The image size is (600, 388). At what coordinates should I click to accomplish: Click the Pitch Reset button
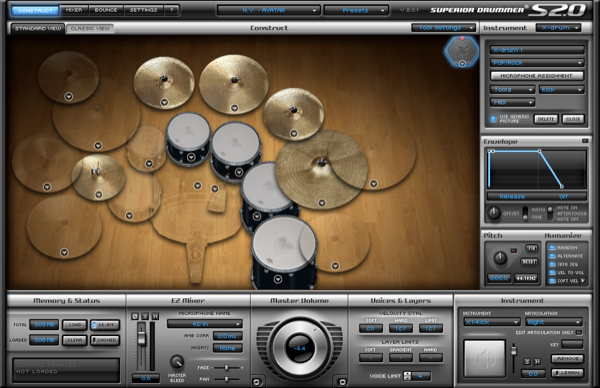530,262
